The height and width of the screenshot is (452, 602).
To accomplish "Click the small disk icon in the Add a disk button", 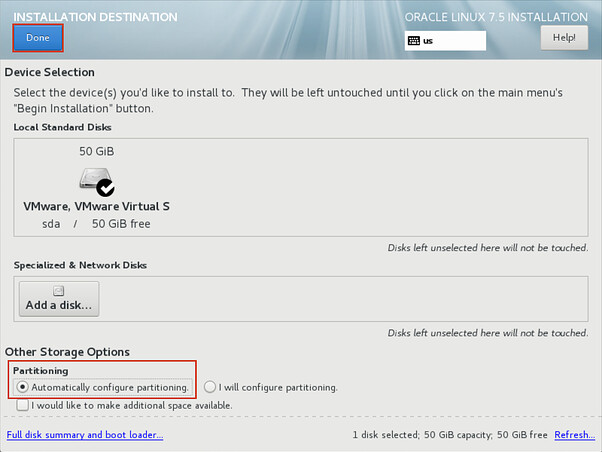I will [x=59, y=291].
